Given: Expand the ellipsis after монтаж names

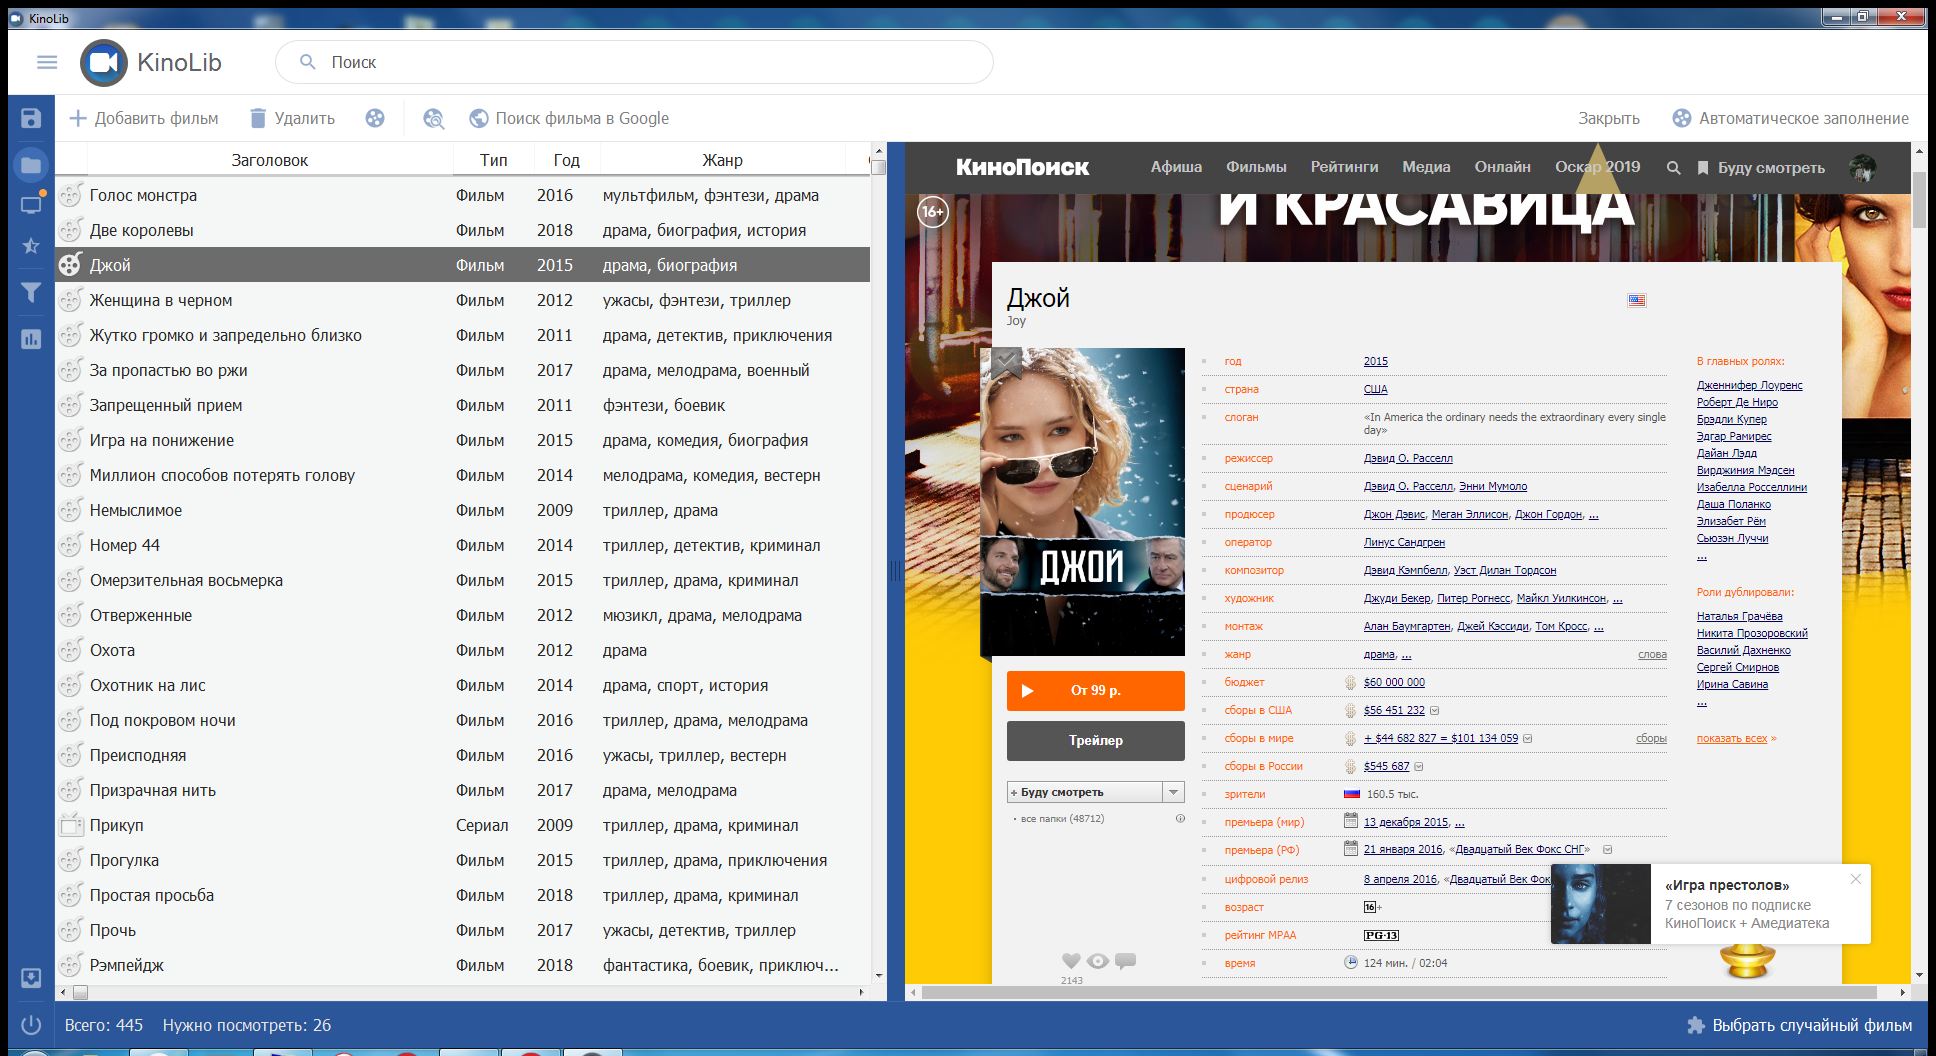Looking at the screenshot, I should tap(1599, 627).
